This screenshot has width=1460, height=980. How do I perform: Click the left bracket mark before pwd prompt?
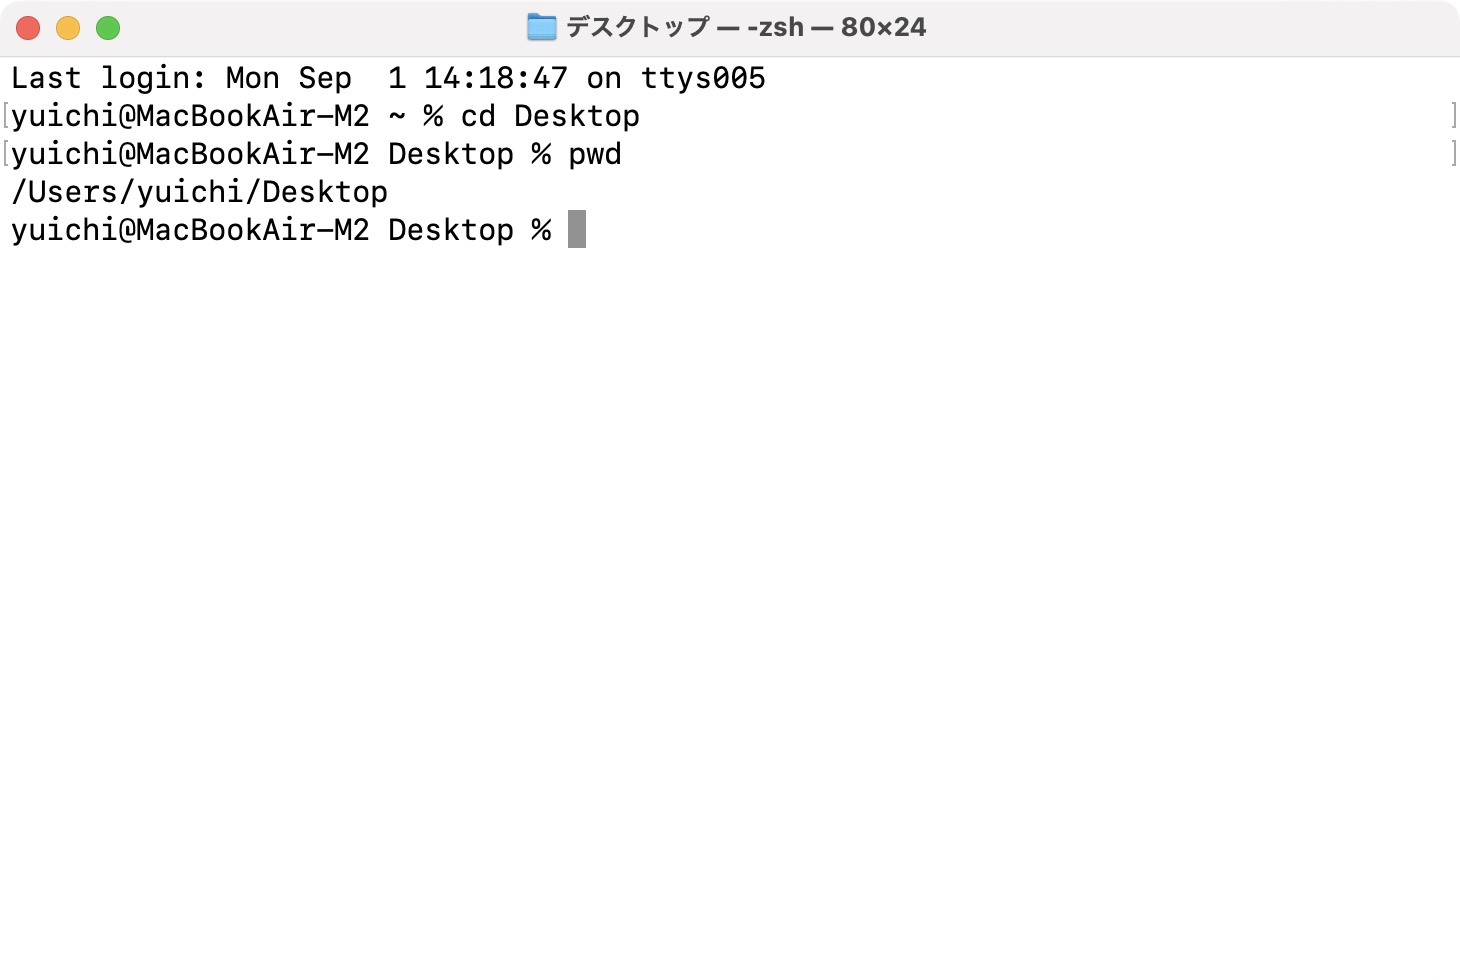click(x=6, y=154)
